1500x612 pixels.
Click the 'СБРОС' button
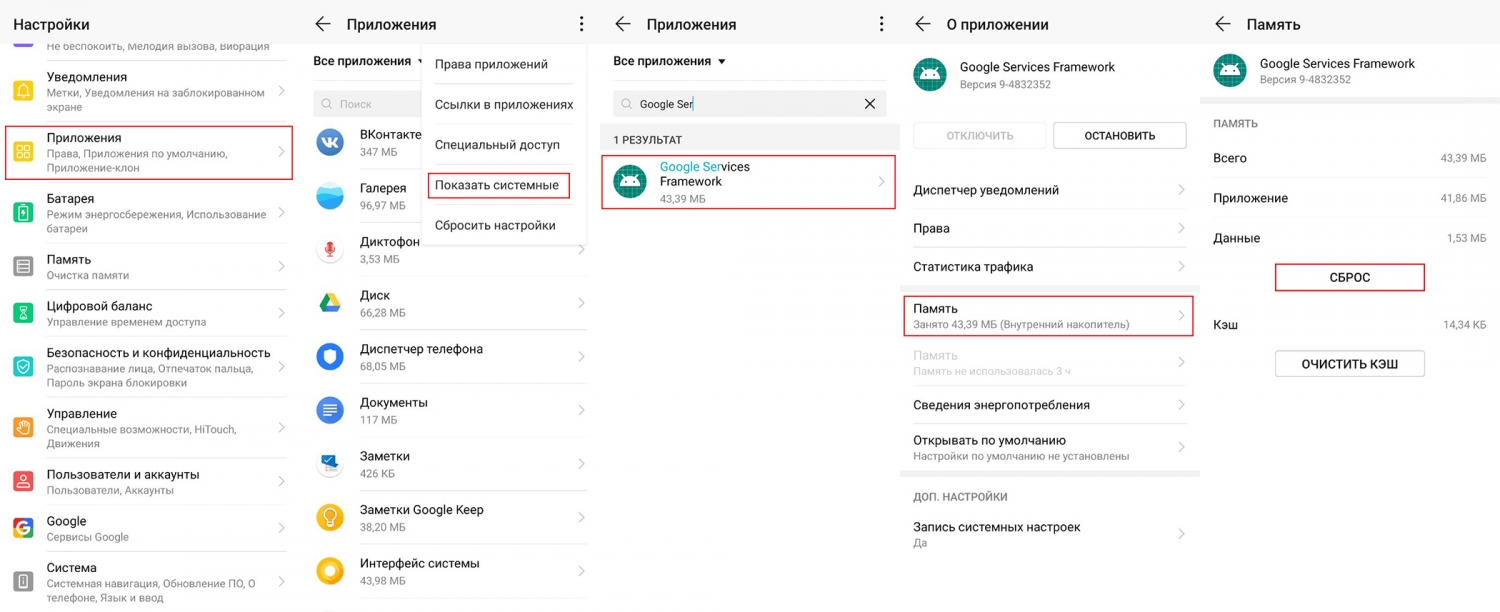pyautogui.click(x=1349, y=277)
